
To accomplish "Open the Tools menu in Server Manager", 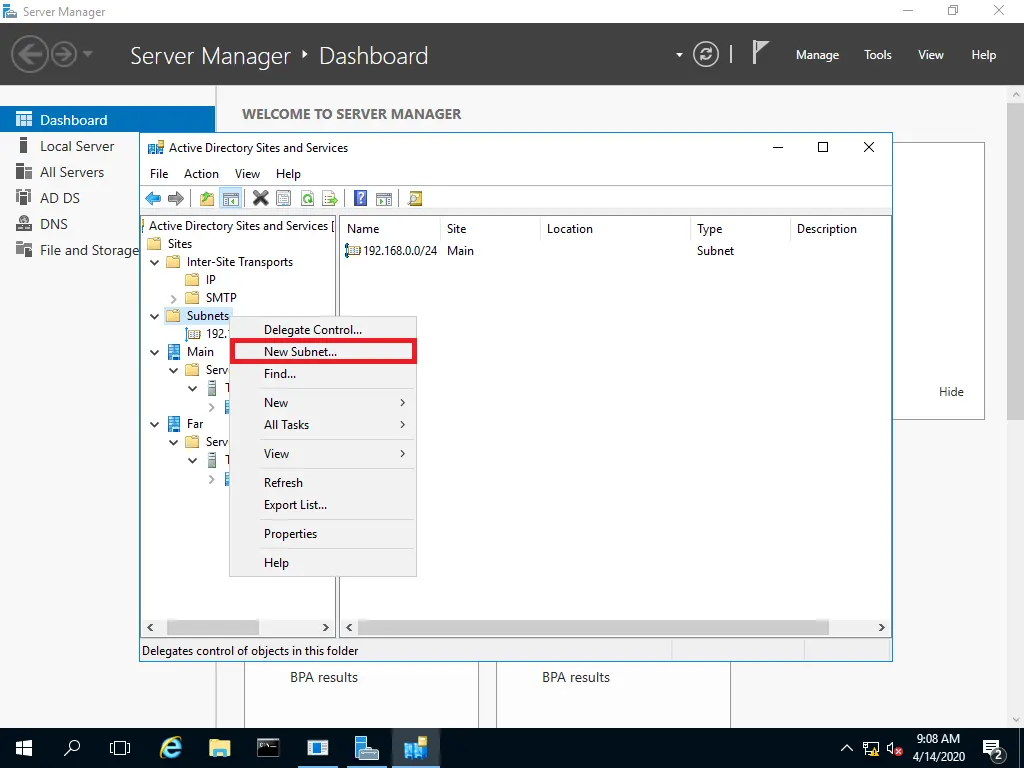I will click(x=878, y=55).
